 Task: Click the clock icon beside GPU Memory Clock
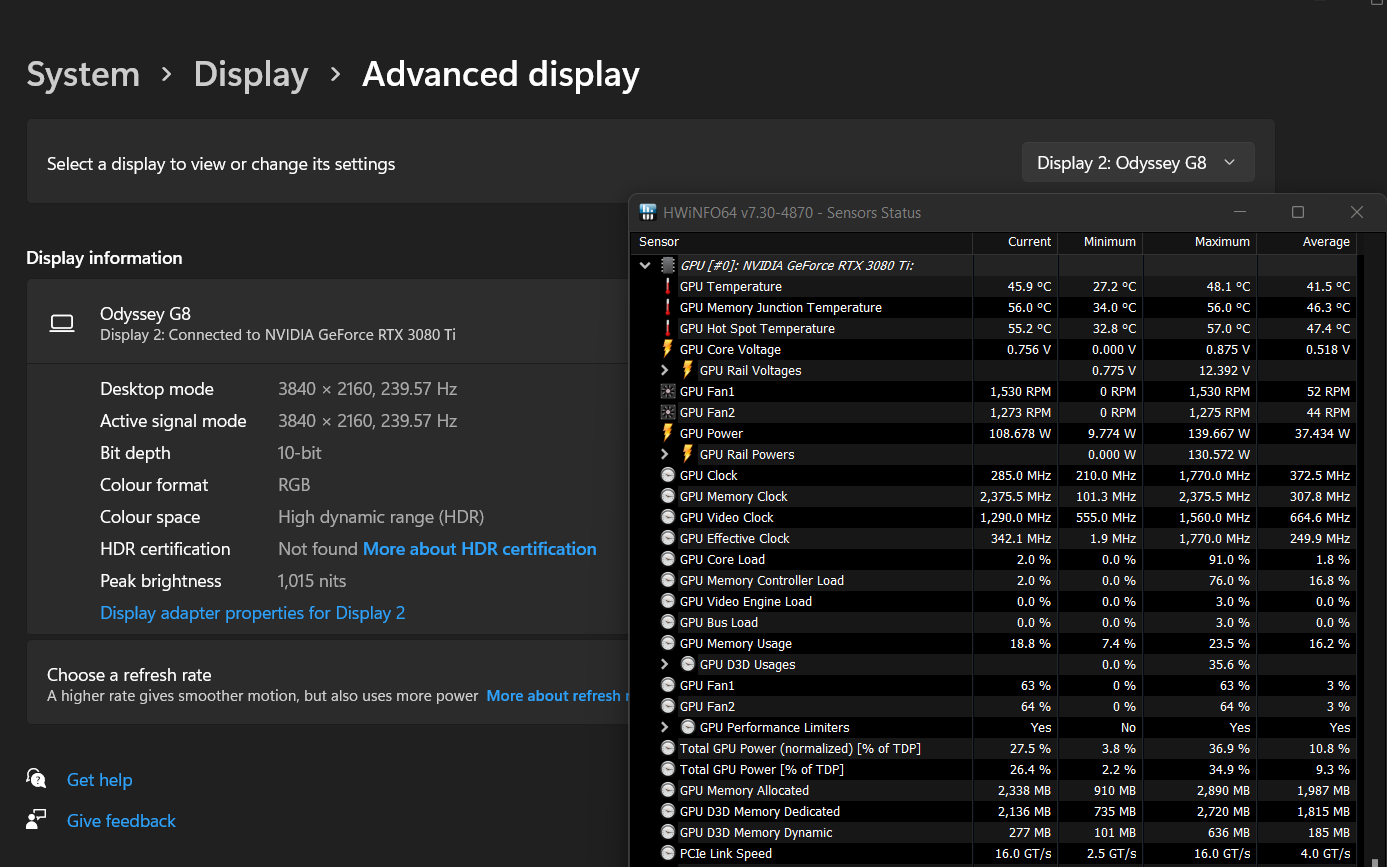[668, 496]
